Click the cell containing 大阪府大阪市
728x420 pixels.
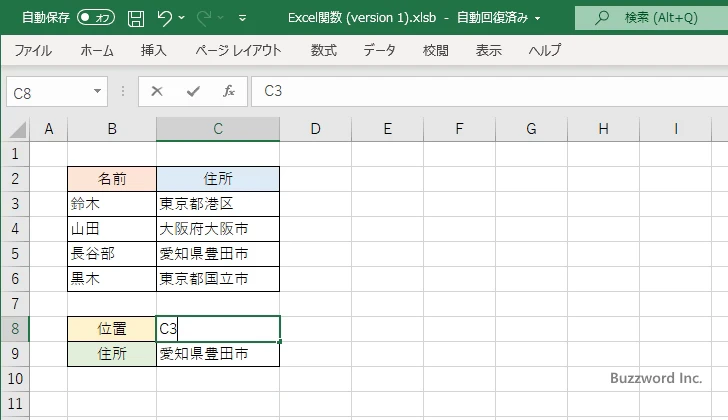coord(218,229)
